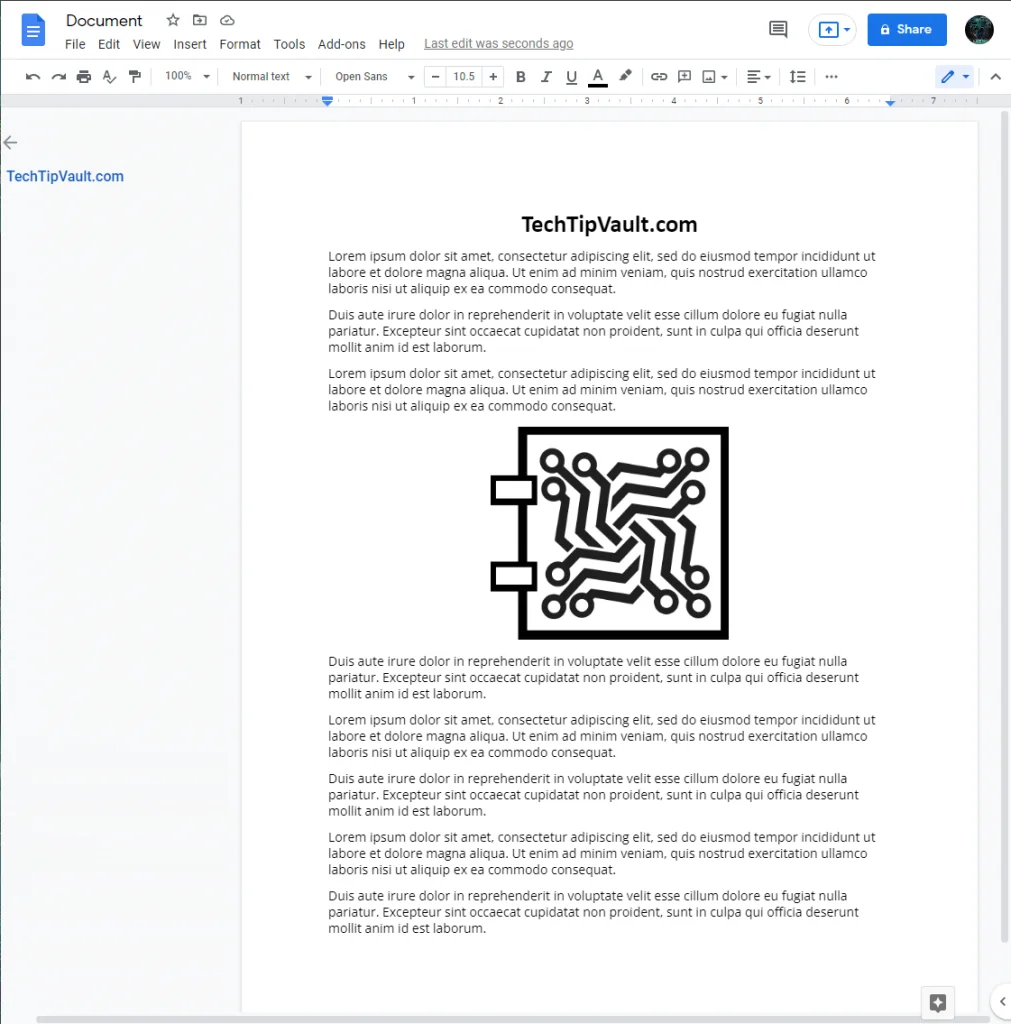
Task: Toggle italic formatting
Action: coord(546,77)
